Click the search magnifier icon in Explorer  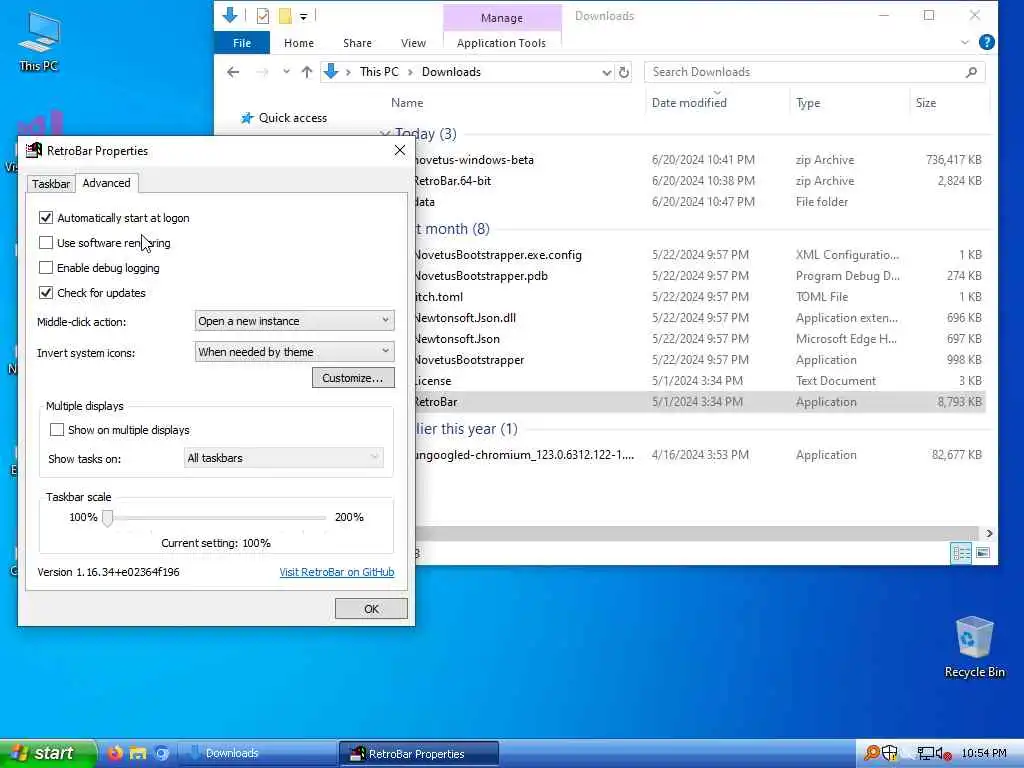971,72
